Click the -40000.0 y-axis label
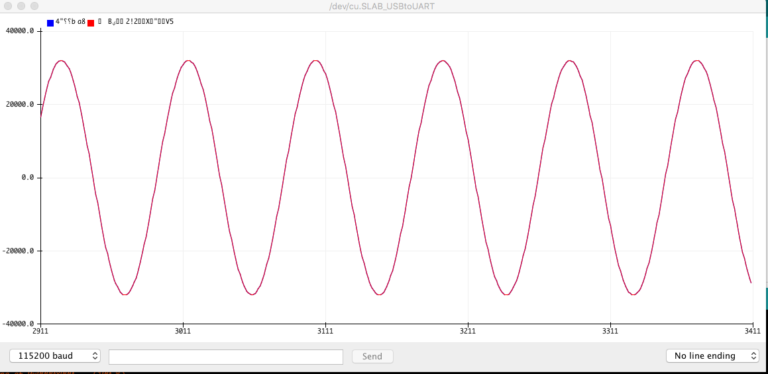The width and height of the screenshot is (768, 374). [18, 324]
